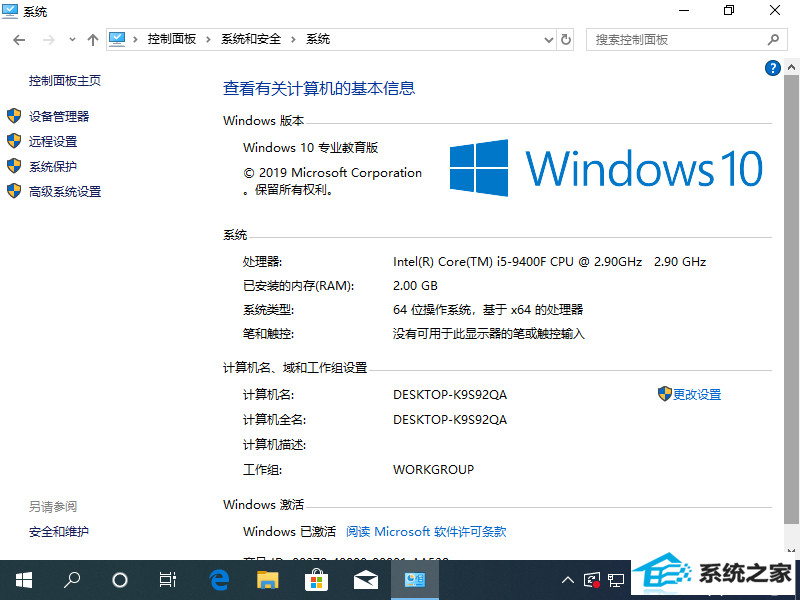The width and height of the screenshot is (800, 600).
Task: Open the address bar history dropdown
Action: 549,40
